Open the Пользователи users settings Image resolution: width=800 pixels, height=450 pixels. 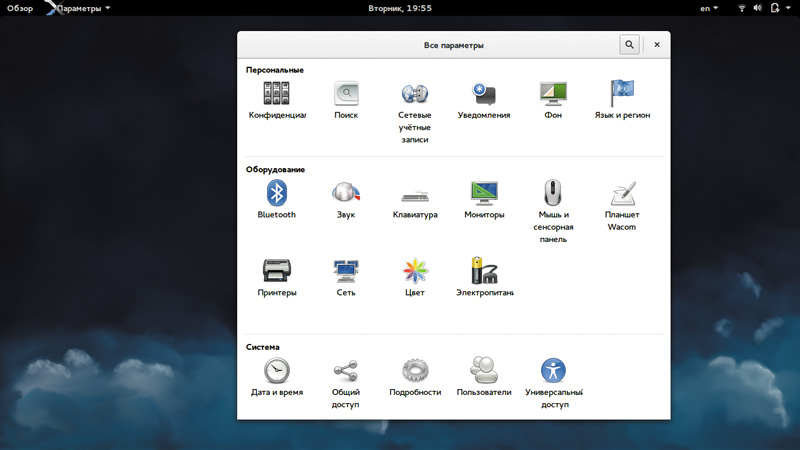484,378
